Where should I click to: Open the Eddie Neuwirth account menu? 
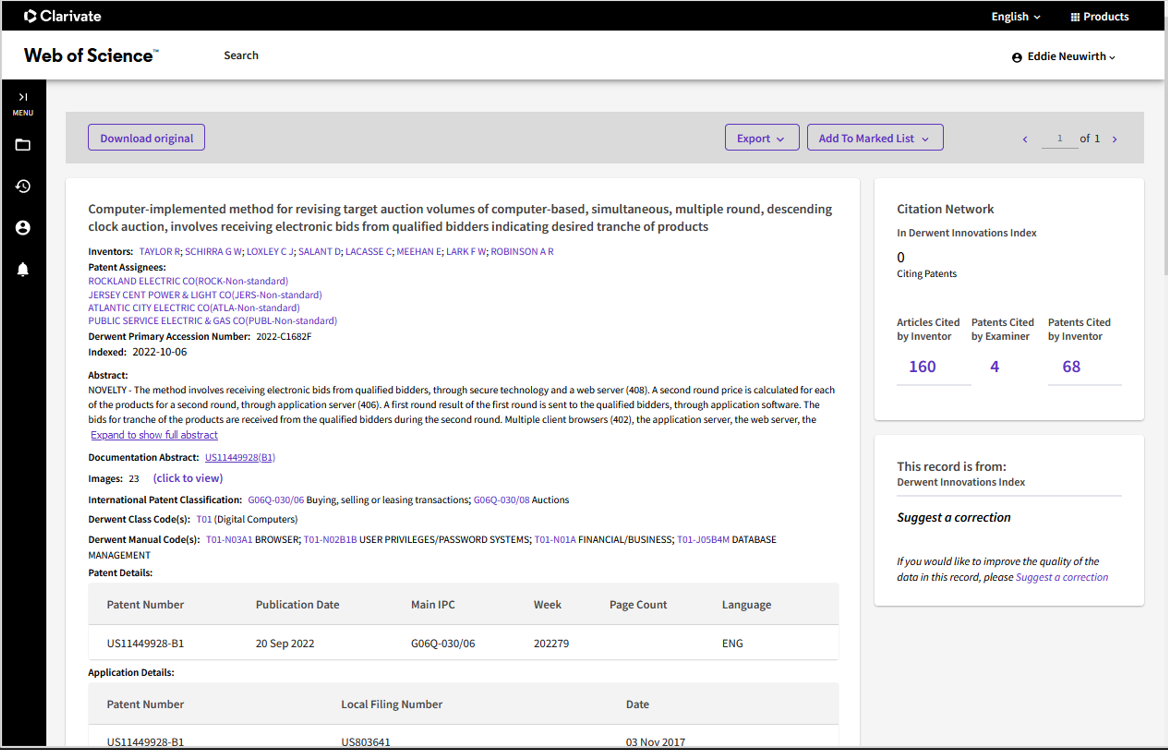(1064, 57)
